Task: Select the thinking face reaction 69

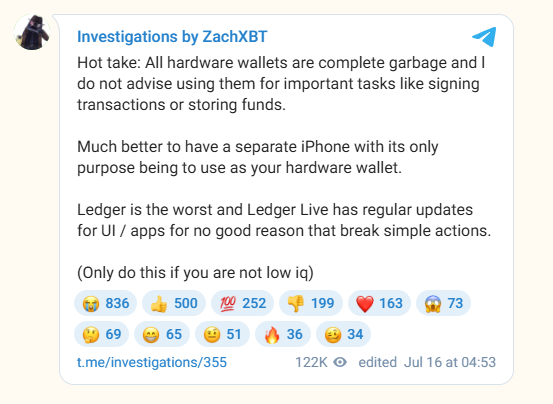Action: tap(102, 334)
